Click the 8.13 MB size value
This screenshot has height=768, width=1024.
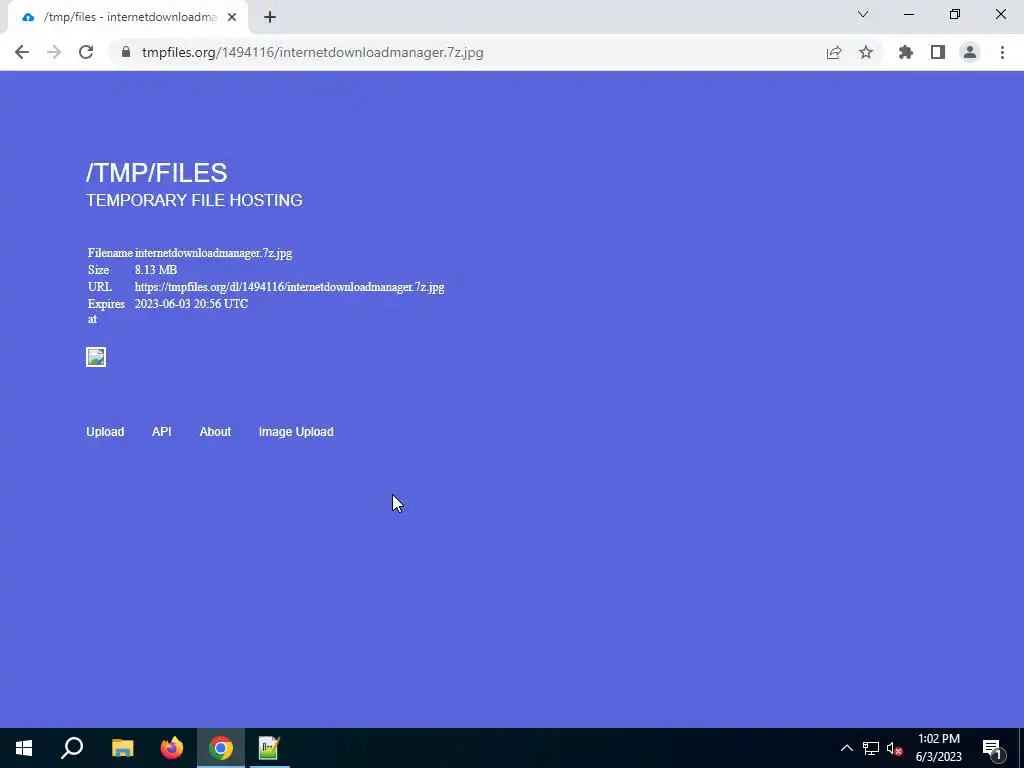click(x=155, y=270)
